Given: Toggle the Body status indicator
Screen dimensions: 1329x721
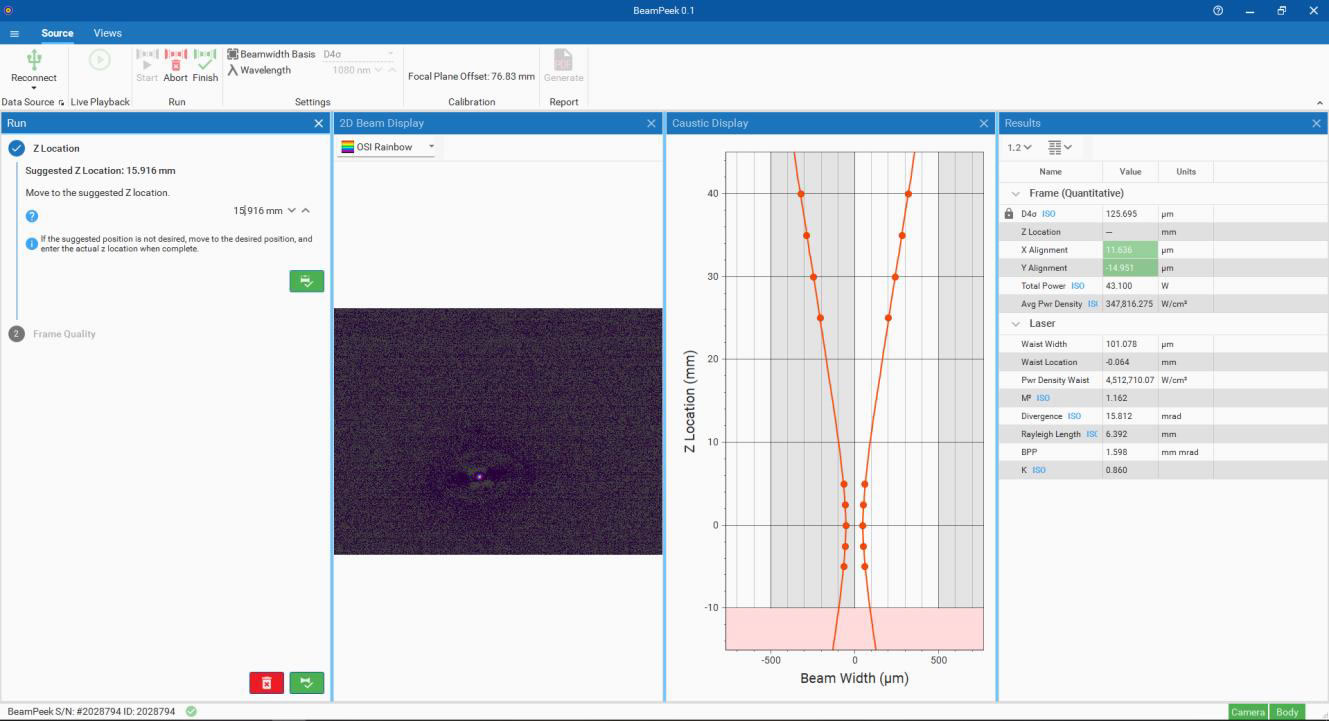Looking at the screenshot, I should point(1287,712).
